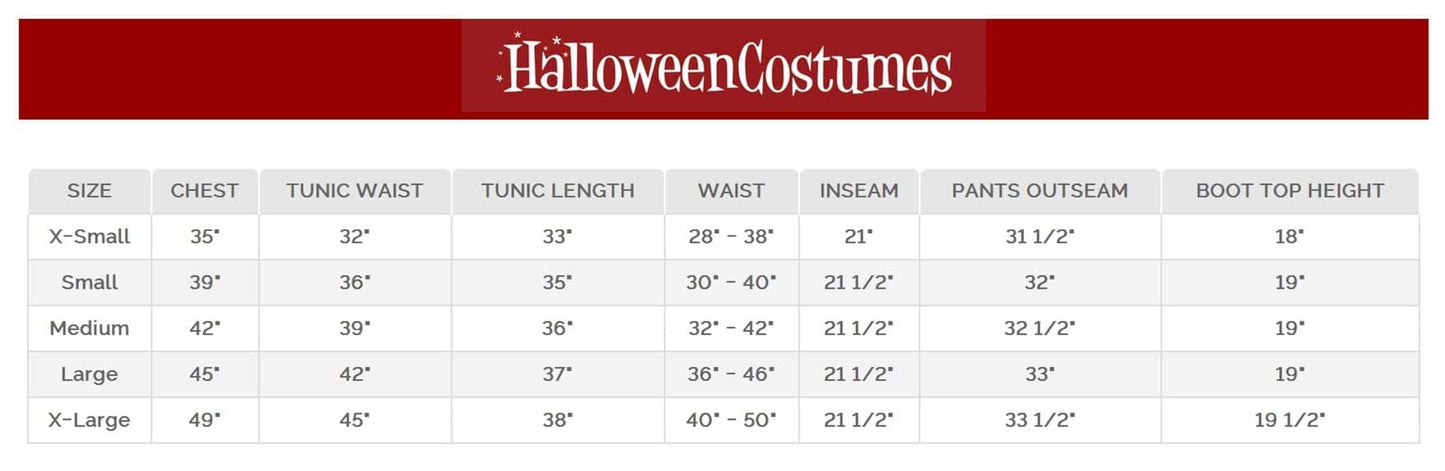The image size is (1445, 471).
Task: Select the Large tunic length 37"
Action: click(557, 374)
